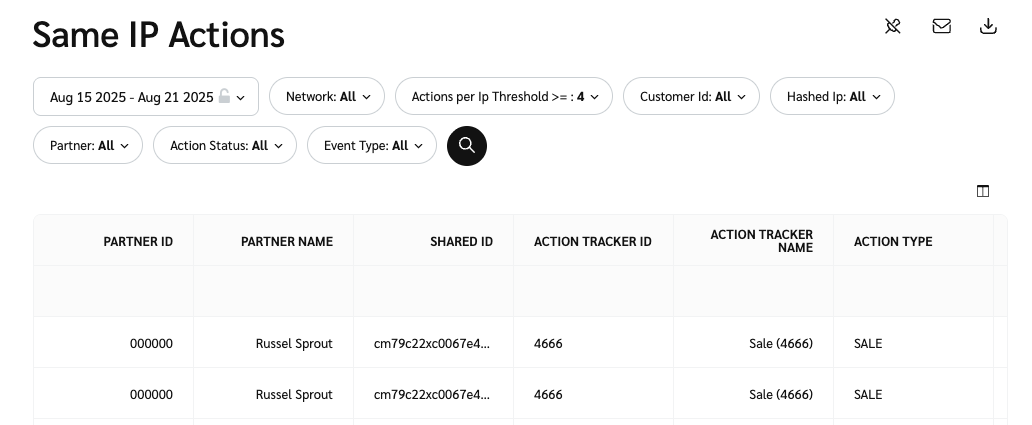Select first row's Russel Sprout cell

pyautogui.click(x=294, y=344)
